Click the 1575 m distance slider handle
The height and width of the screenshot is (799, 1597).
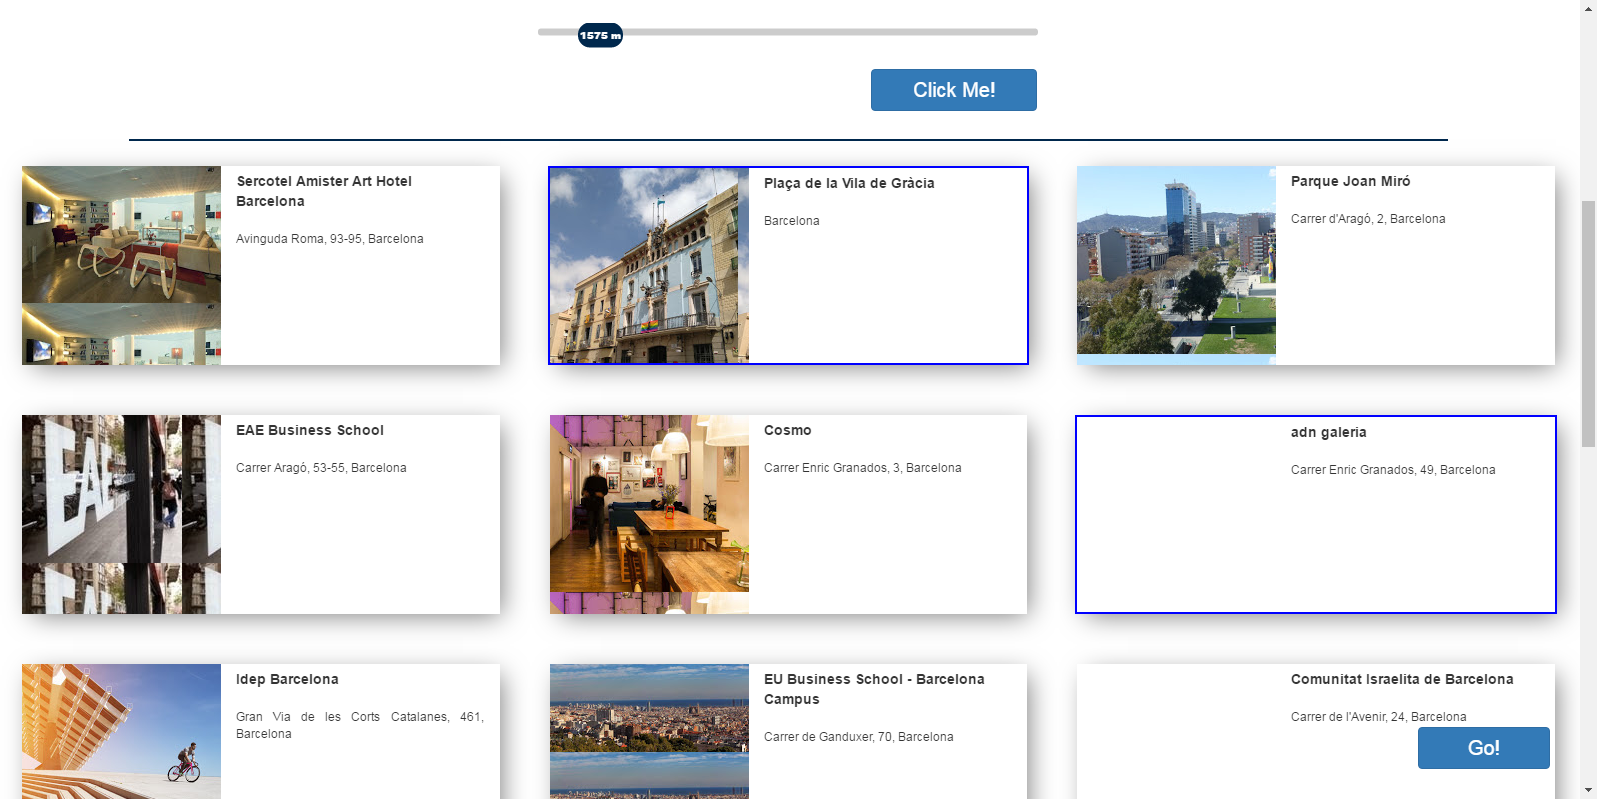(x=600, y=35)
